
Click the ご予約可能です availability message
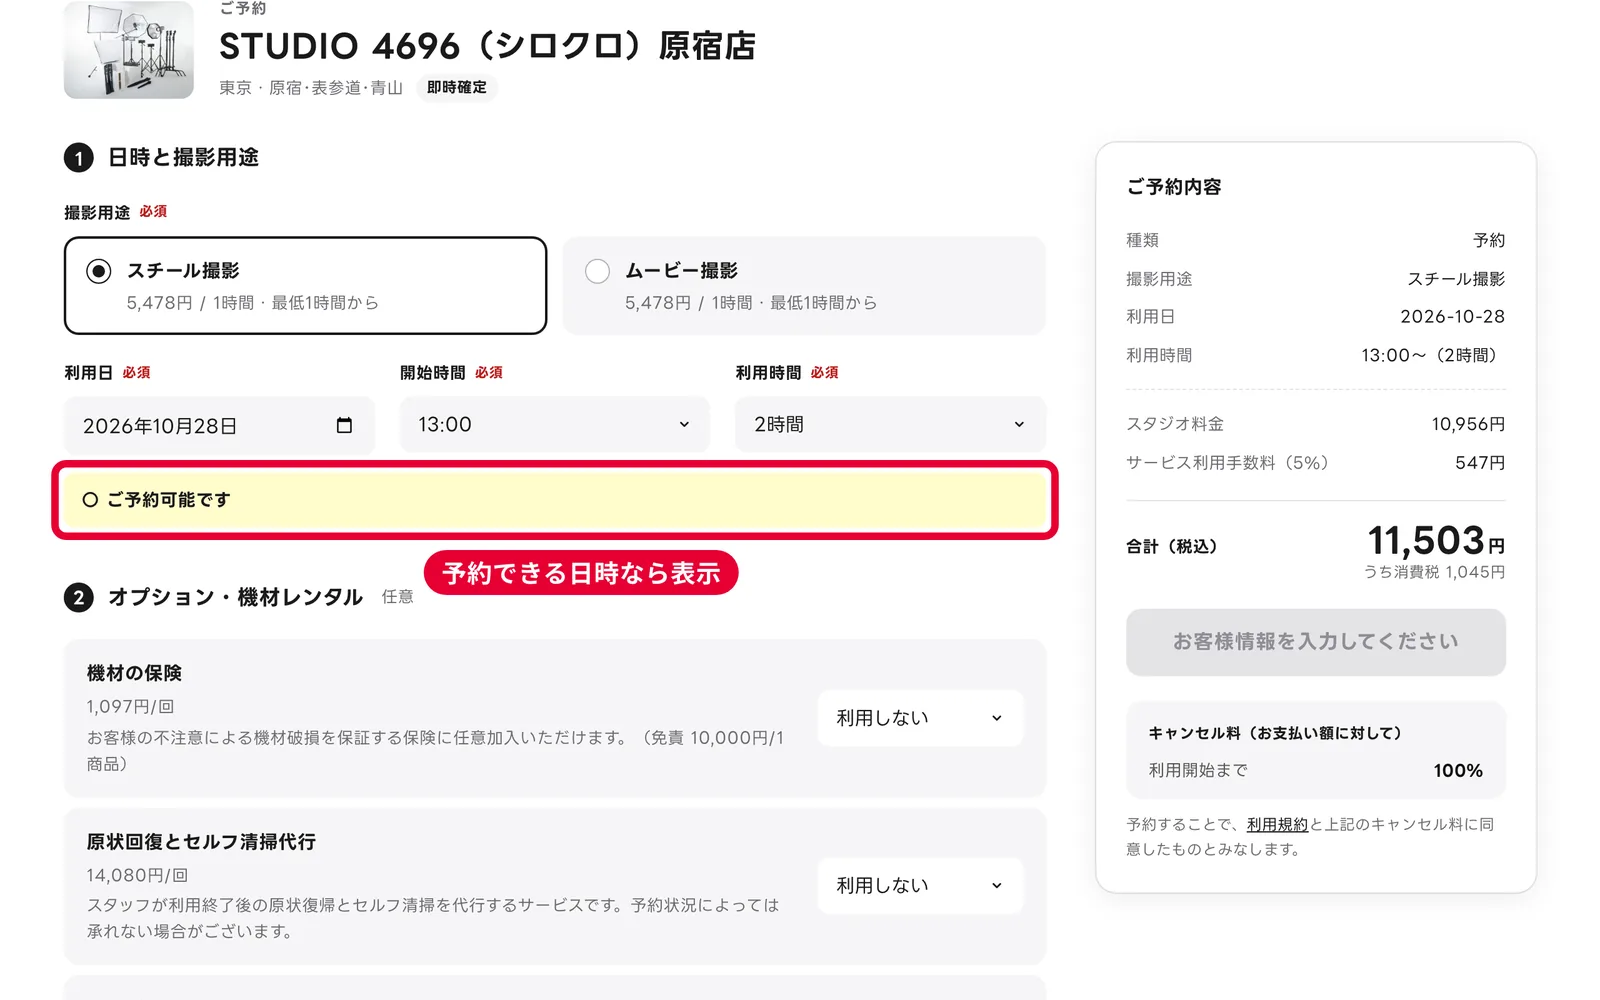point(554,500)
